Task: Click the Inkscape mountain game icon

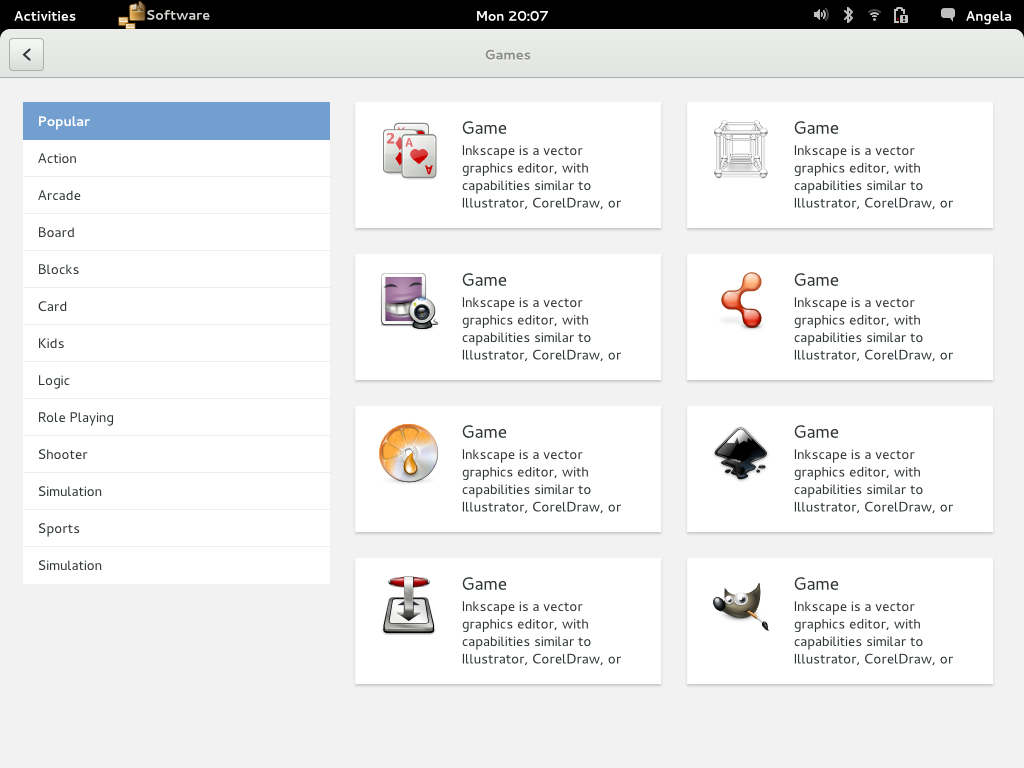Action: (740, 453)
